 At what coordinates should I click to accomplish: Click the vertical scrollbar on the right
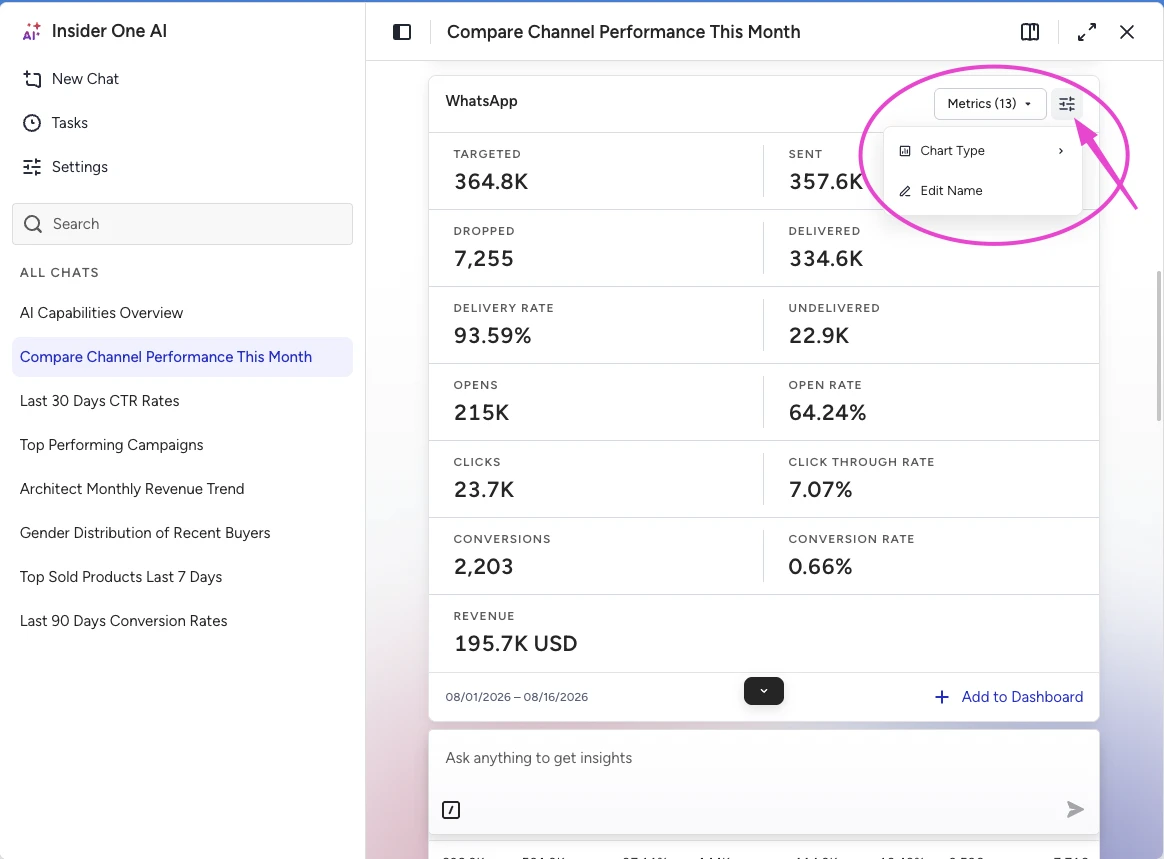(x=1158, y=346)
